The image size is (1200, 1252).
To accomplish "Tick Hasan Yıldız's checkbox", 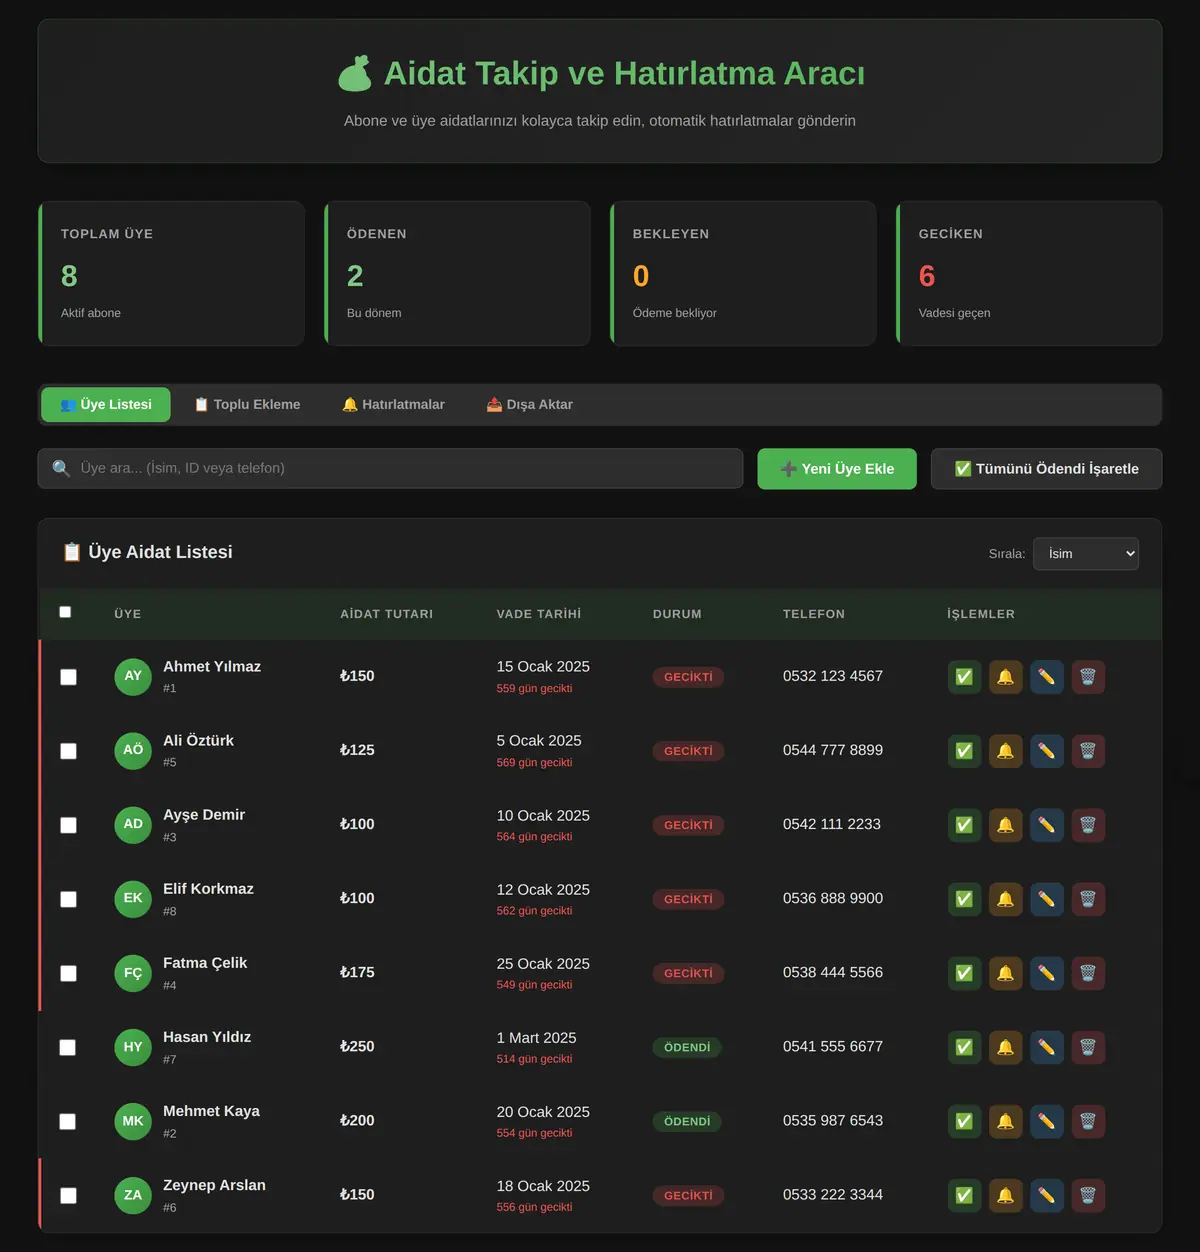I will [x=68, y=1047].
